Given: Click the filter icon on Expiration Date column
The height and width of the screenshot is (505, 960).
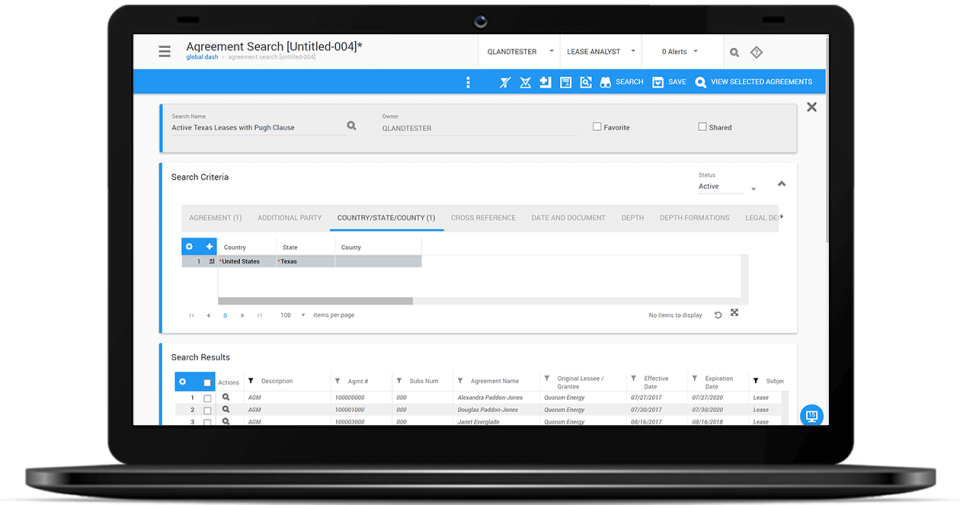Looking at the screenshot, I should pos(694,378).
